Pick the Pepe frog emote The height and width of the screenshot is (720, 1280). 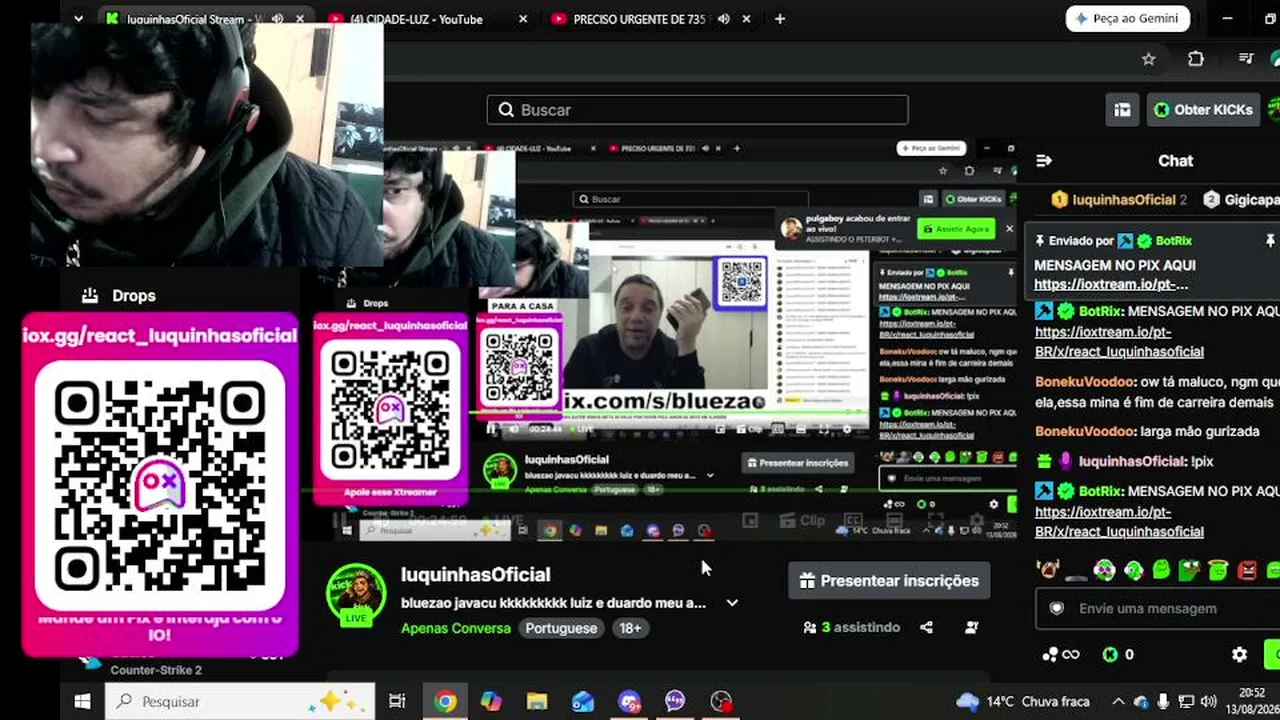pos(1190,570)
